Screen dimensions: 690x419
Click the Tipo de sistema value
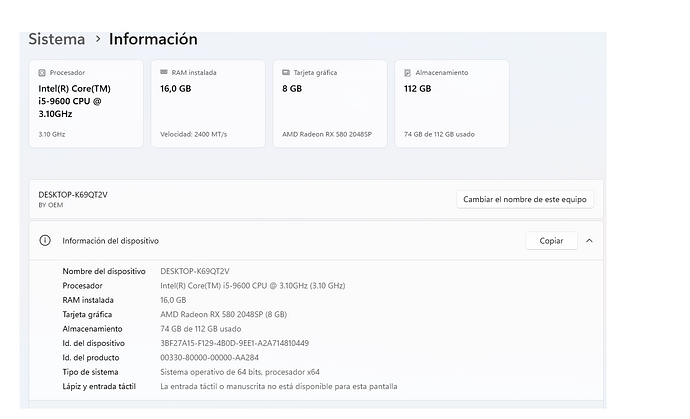[240, 372]
